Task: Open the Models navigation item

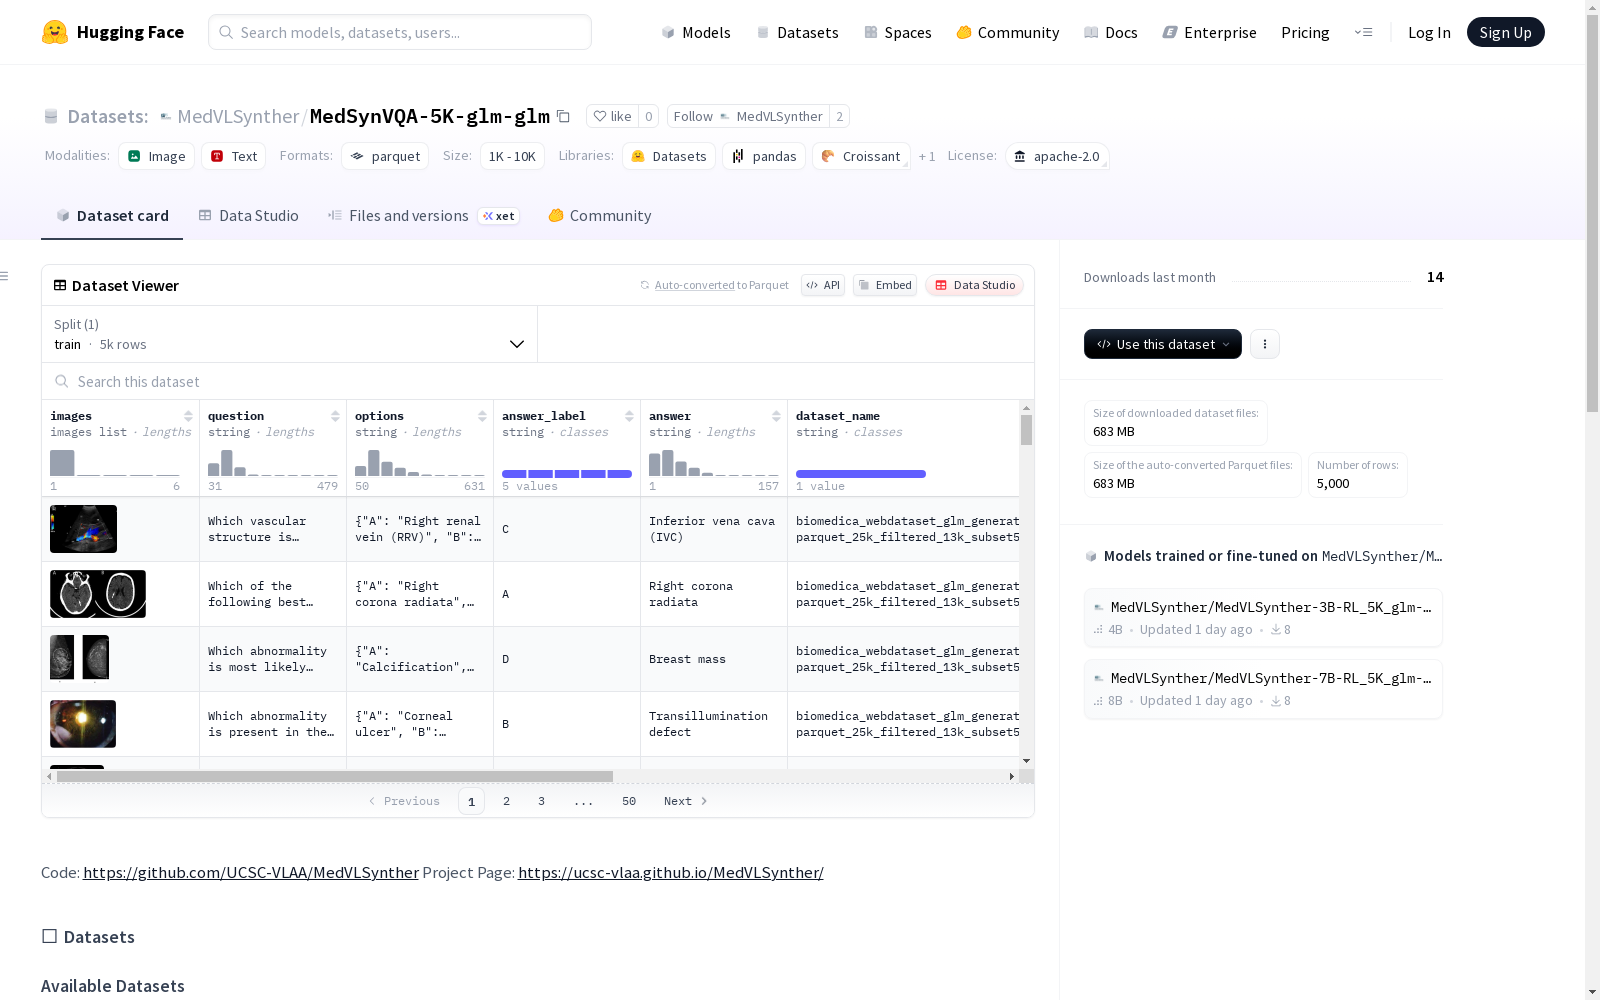Action: pyautogui.click(x=696, y=32)
